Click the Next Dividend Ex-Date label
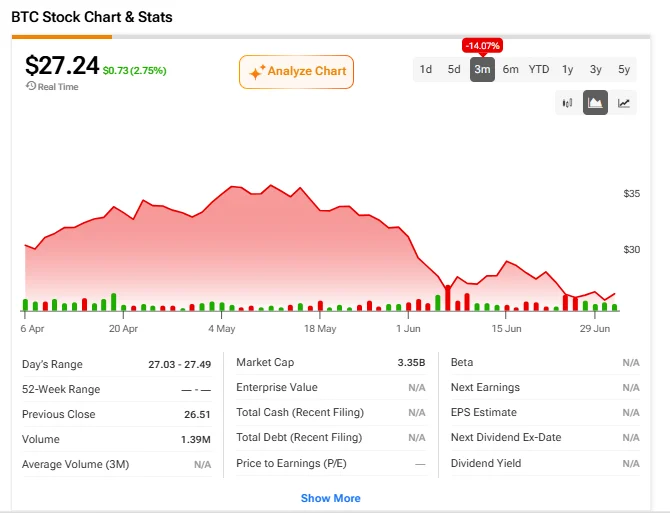 coord(506,437)
